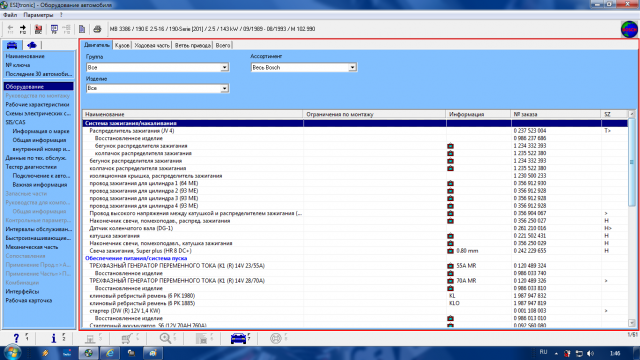Open info icon for катушка зажигания row
This screenshot has height=360, width=640.
point(450,236)
